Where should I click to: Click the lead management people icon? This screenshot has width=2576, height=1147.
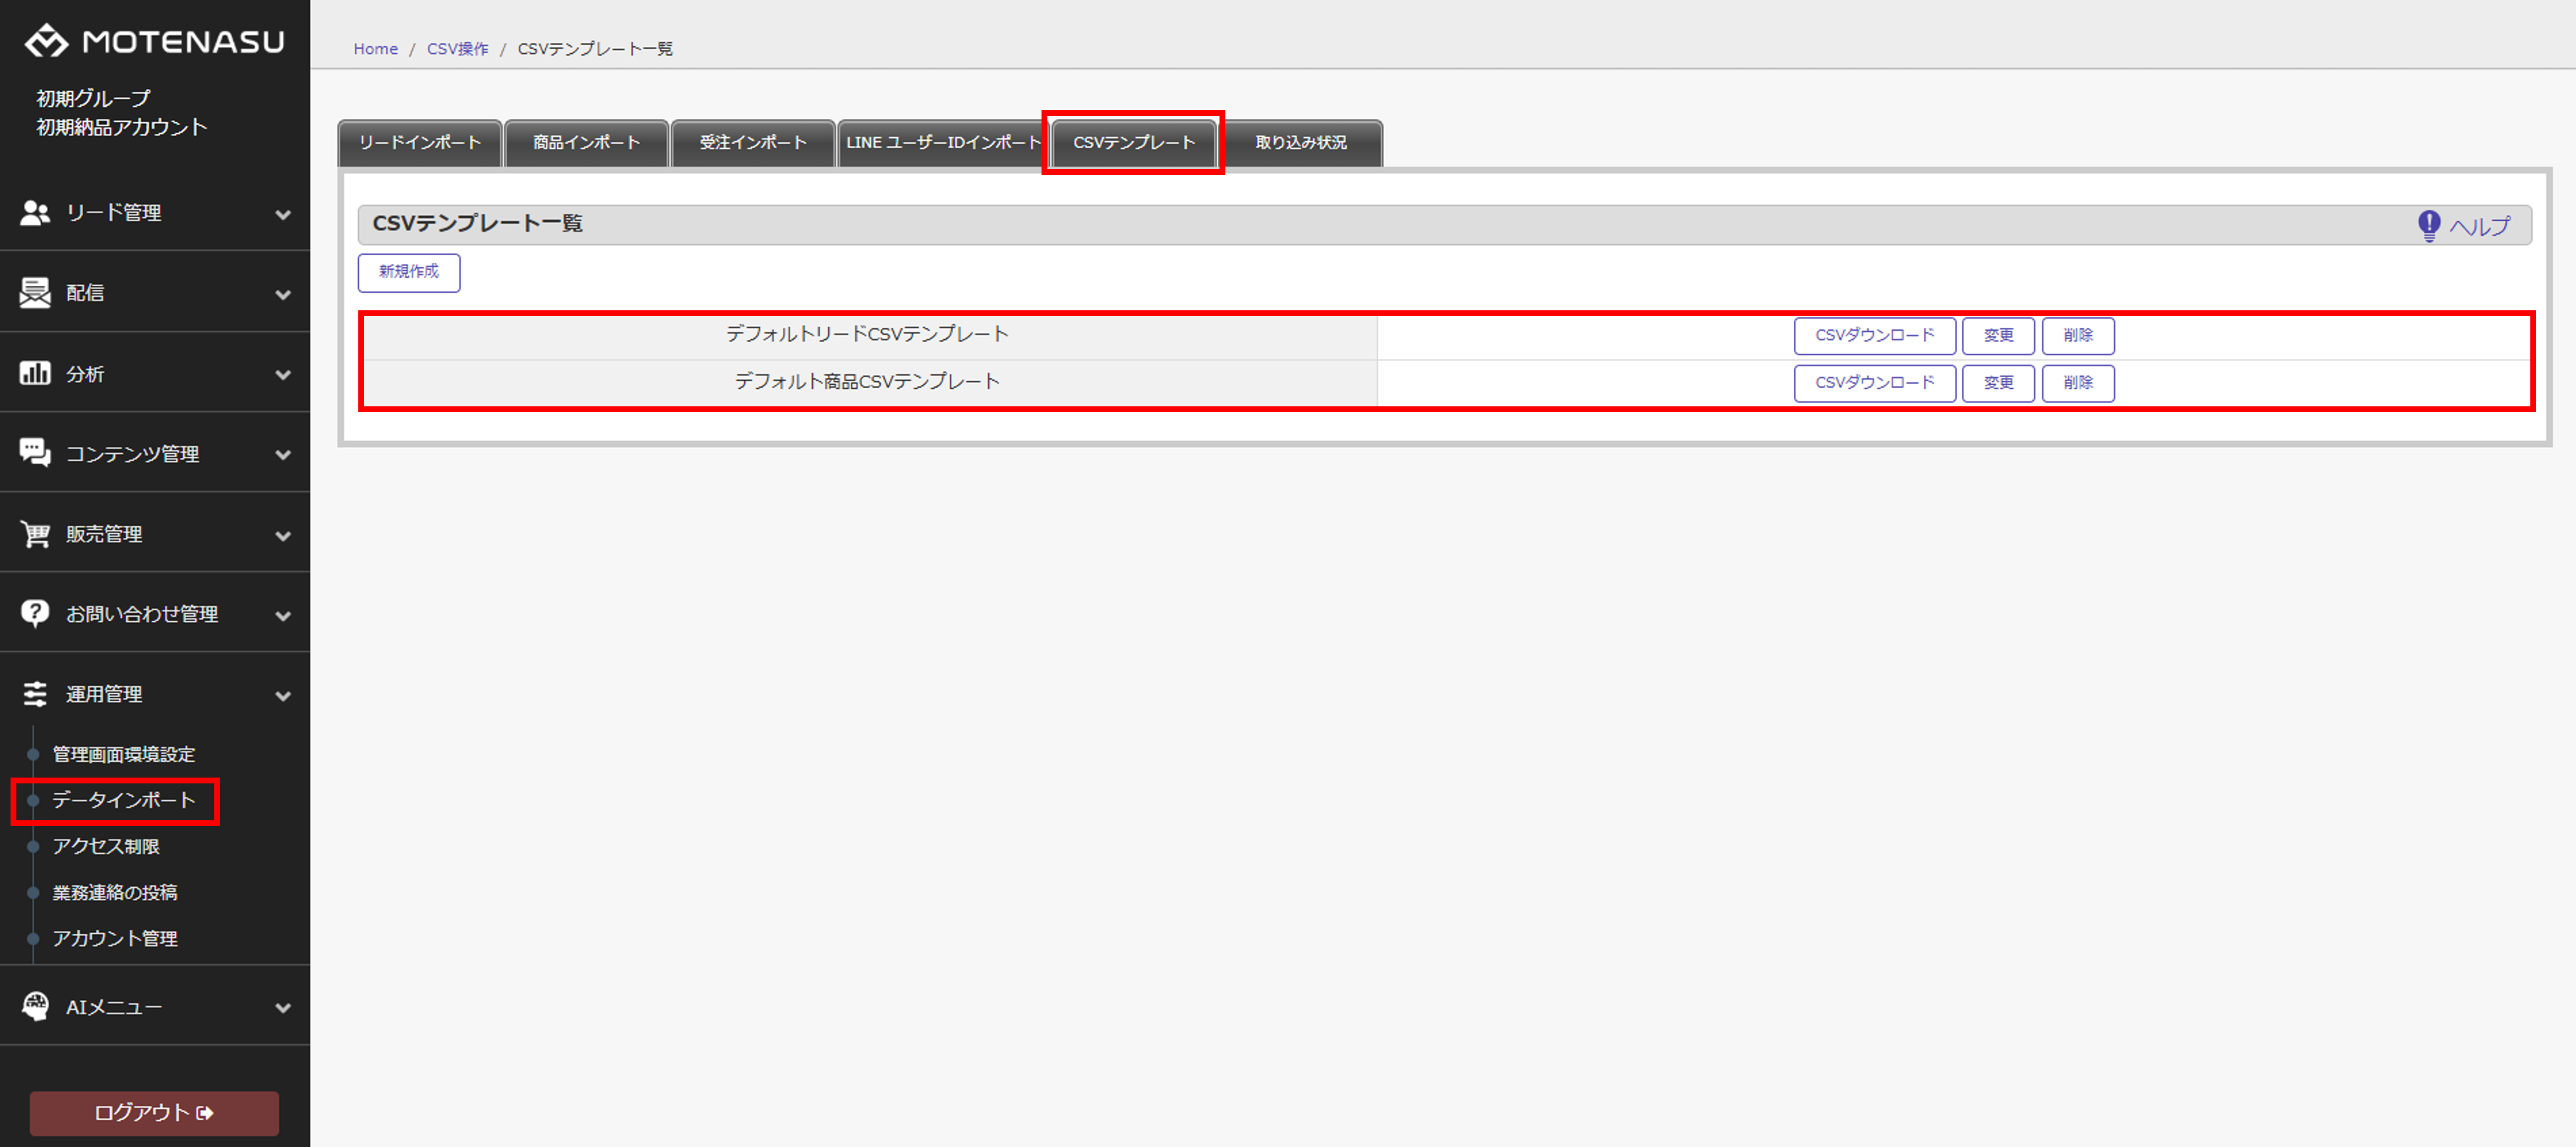click(35, 213)
